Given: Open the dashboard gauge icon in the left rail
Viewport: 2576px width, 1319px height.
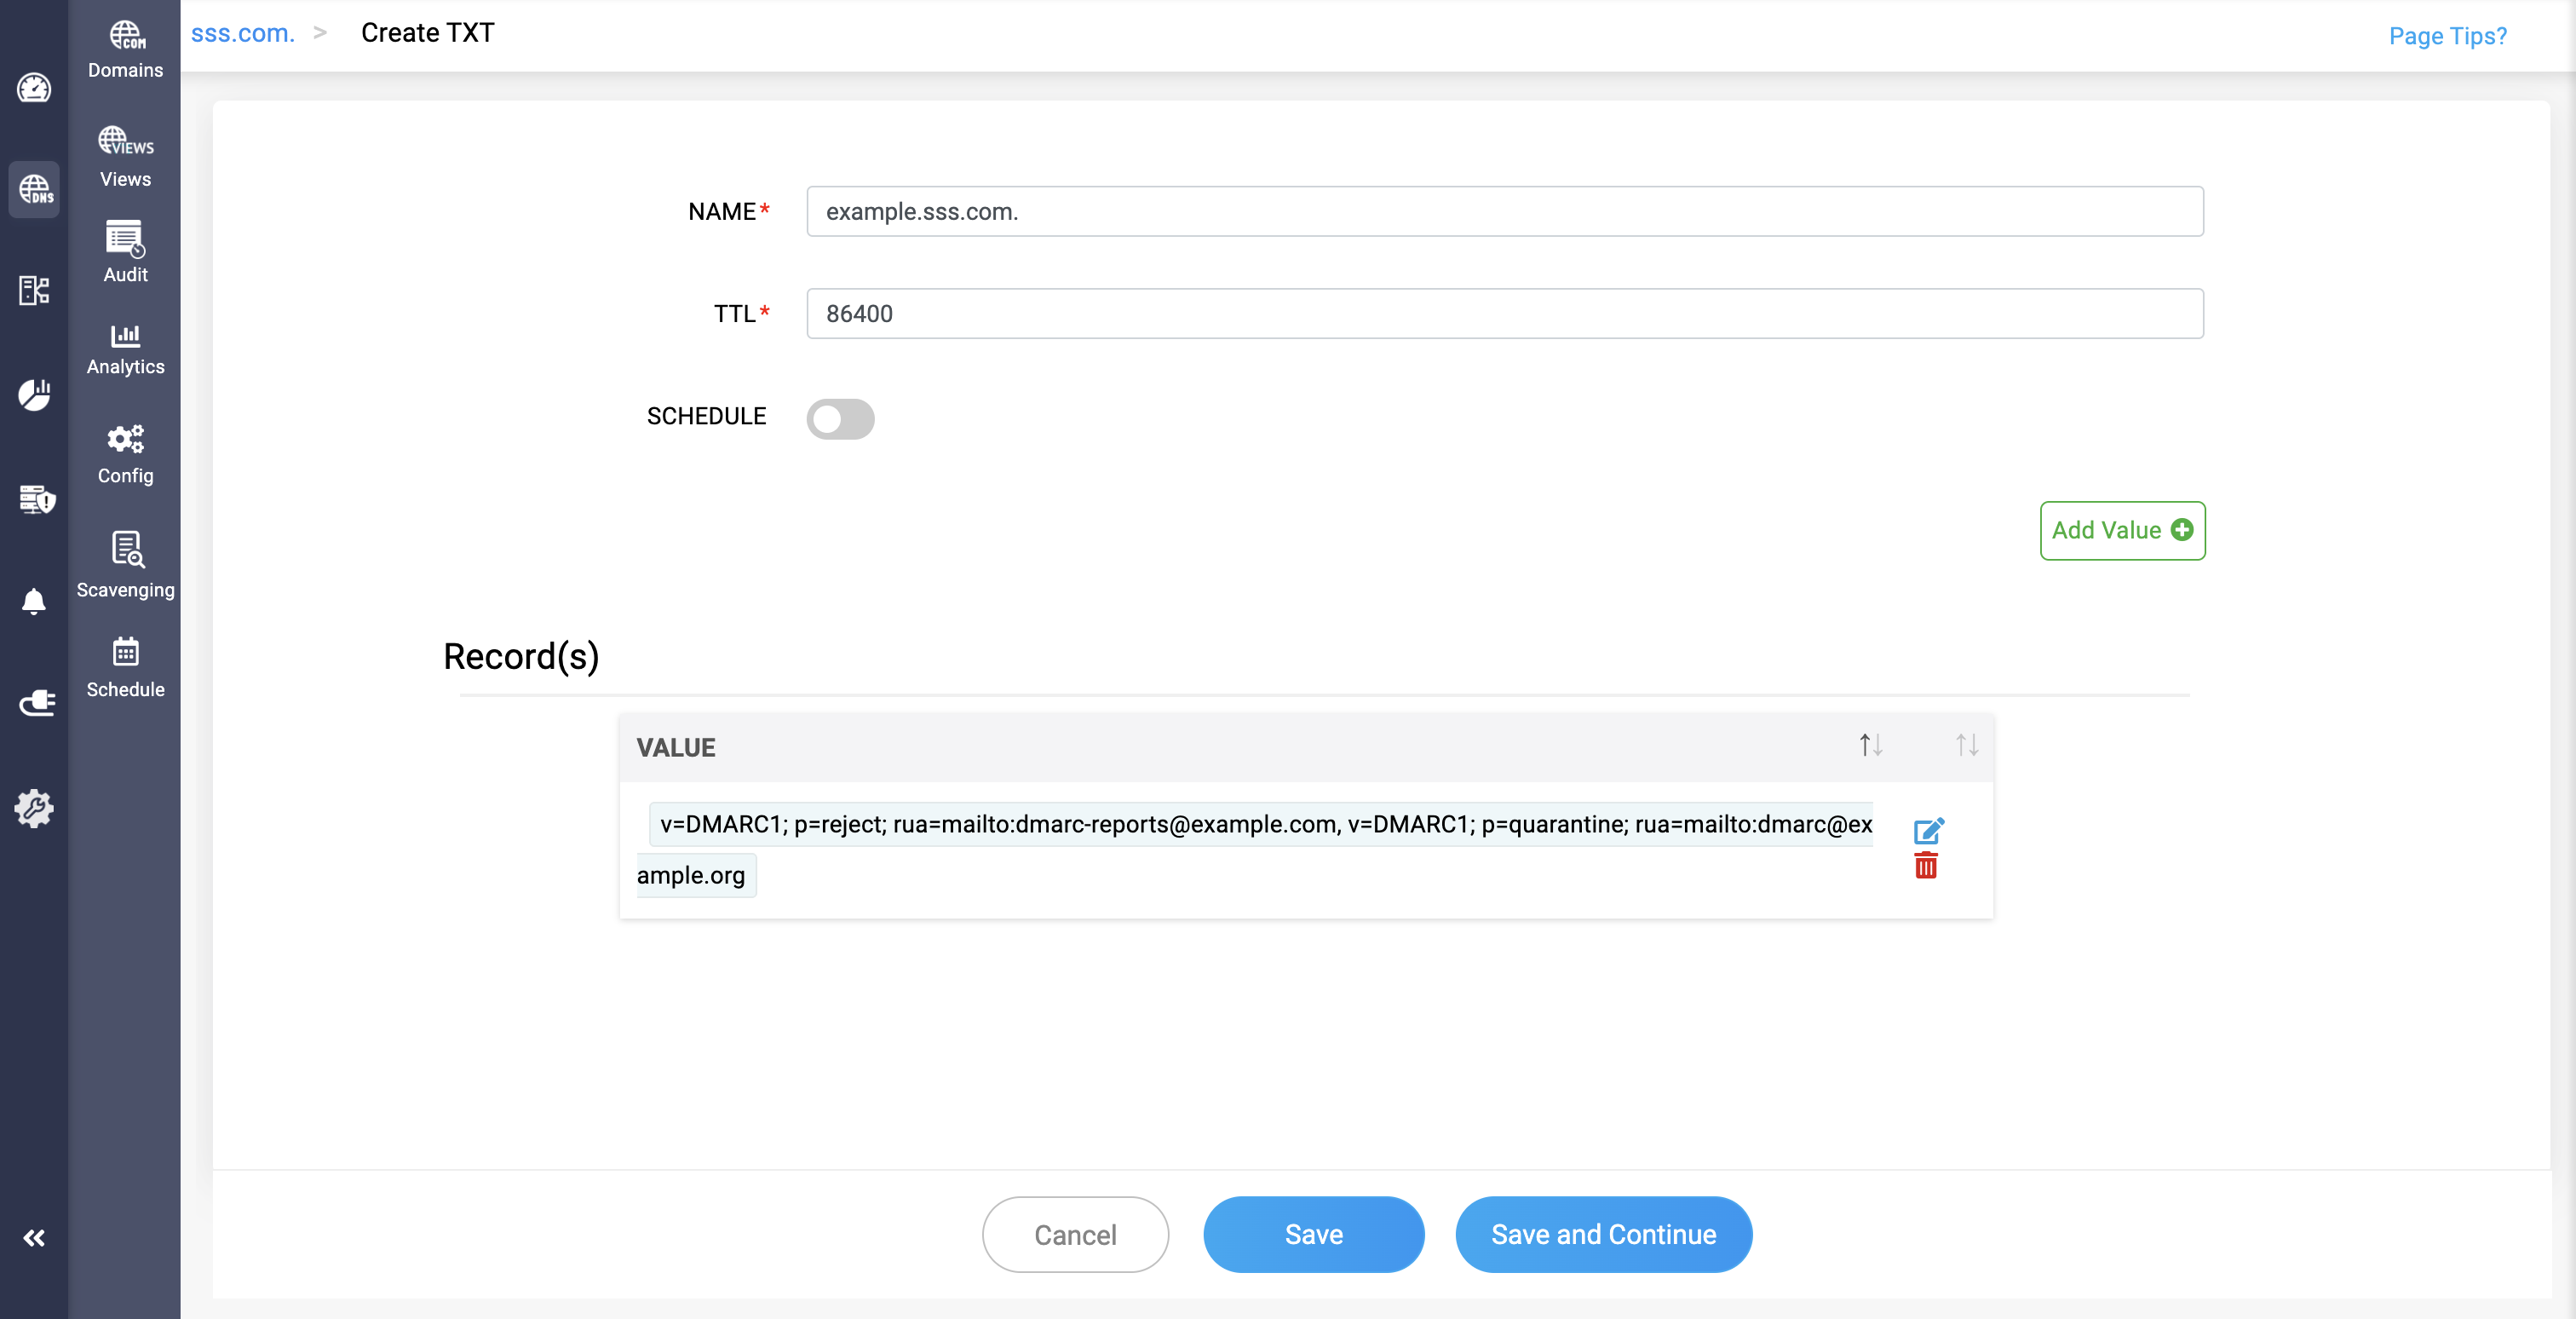Looking at the screenshot, I should [34, 89].
